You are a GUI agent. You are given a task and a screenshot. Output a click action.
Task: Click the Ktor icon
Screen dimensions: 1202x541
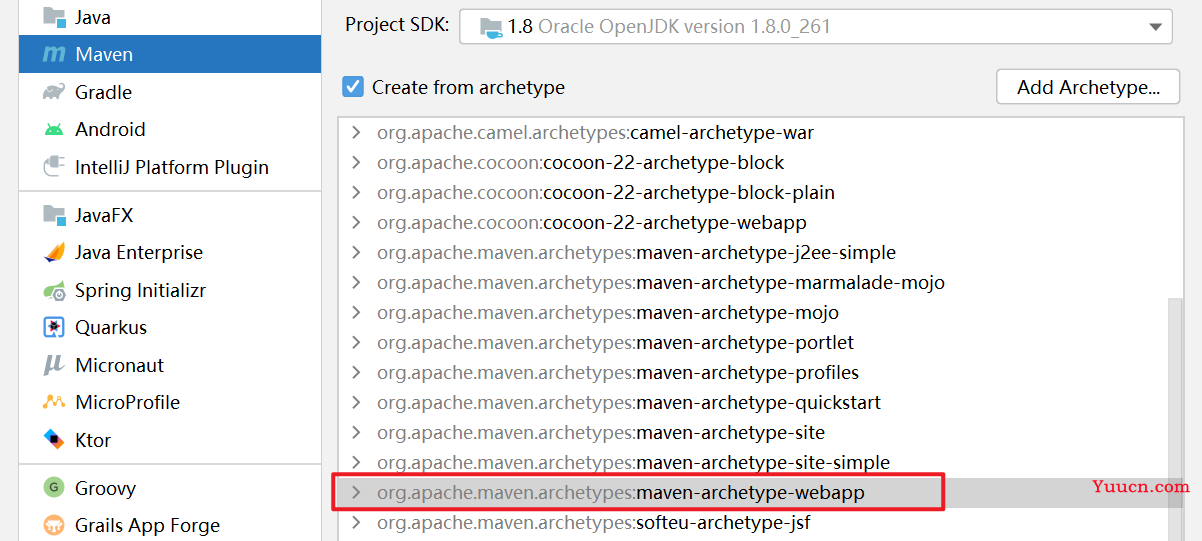[x=54, y=440]
